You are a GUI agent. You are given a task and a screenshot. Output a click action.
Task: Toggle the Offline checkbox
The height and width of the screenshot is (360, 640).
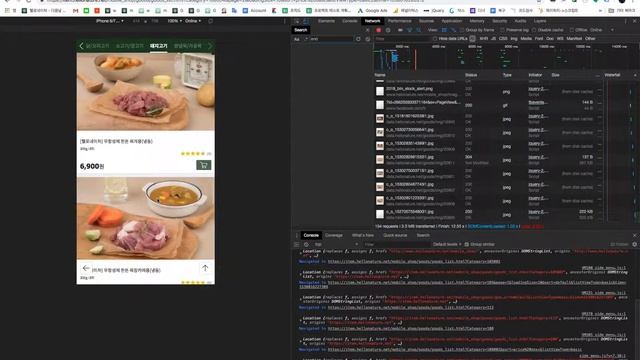coord(571,30)
